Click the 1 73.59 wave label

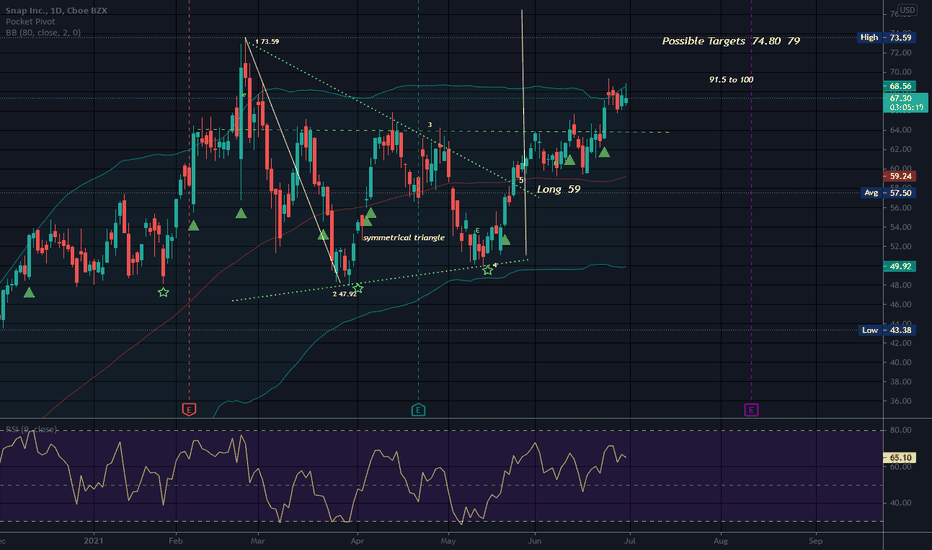tap(267, 42)
